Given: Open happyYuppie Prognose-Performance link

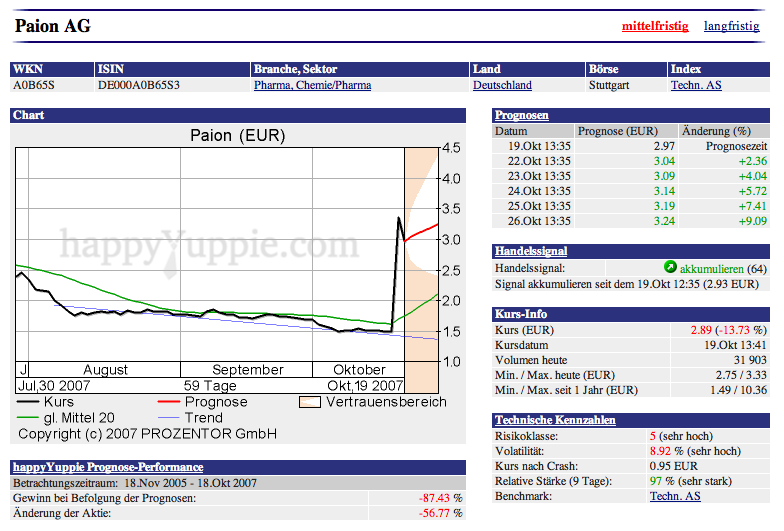Looking at the screenshot, I should 108,467.
